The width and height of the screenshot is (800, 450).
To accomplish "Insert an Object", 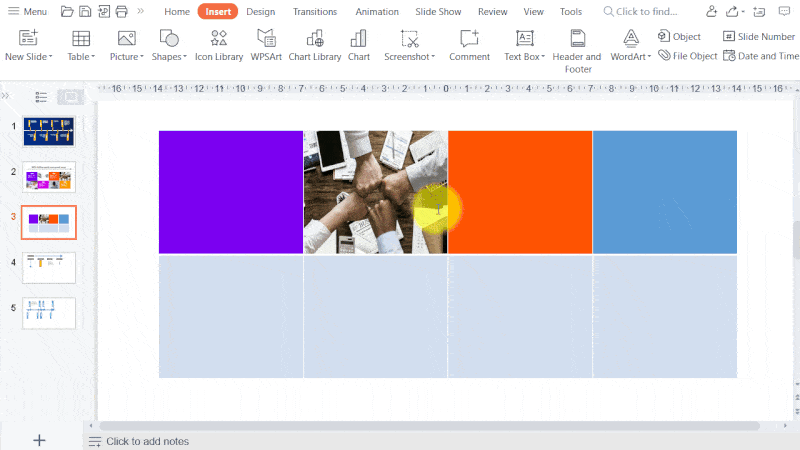I will coord(679,36).
